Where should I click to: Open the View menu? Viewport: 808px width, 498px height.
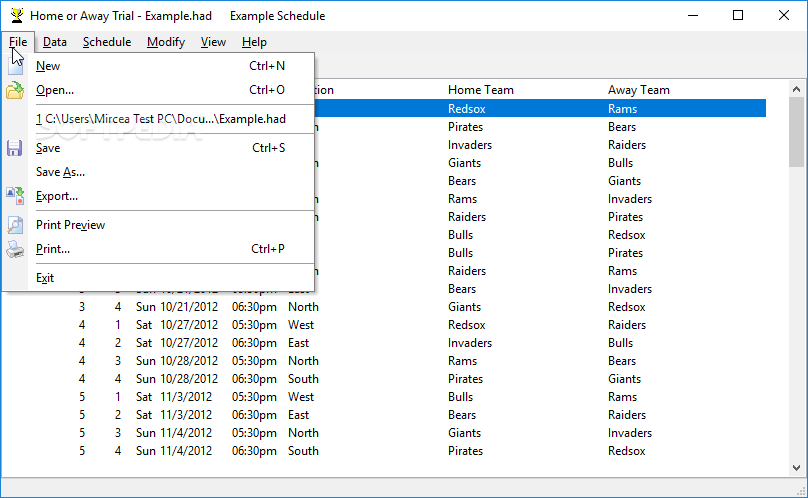pos(213,42)
